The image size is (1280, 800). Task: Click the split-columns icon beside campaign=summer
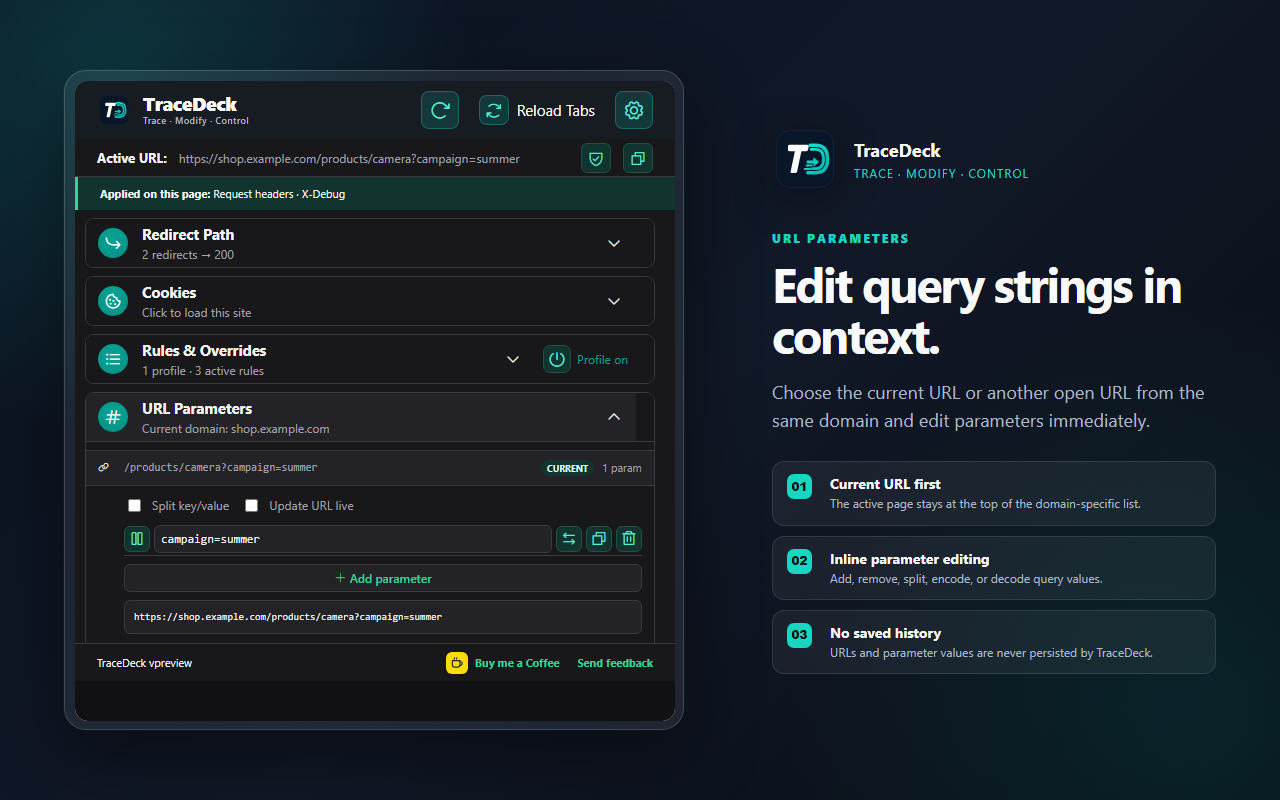pyautogui.click(x=137, y=539)
